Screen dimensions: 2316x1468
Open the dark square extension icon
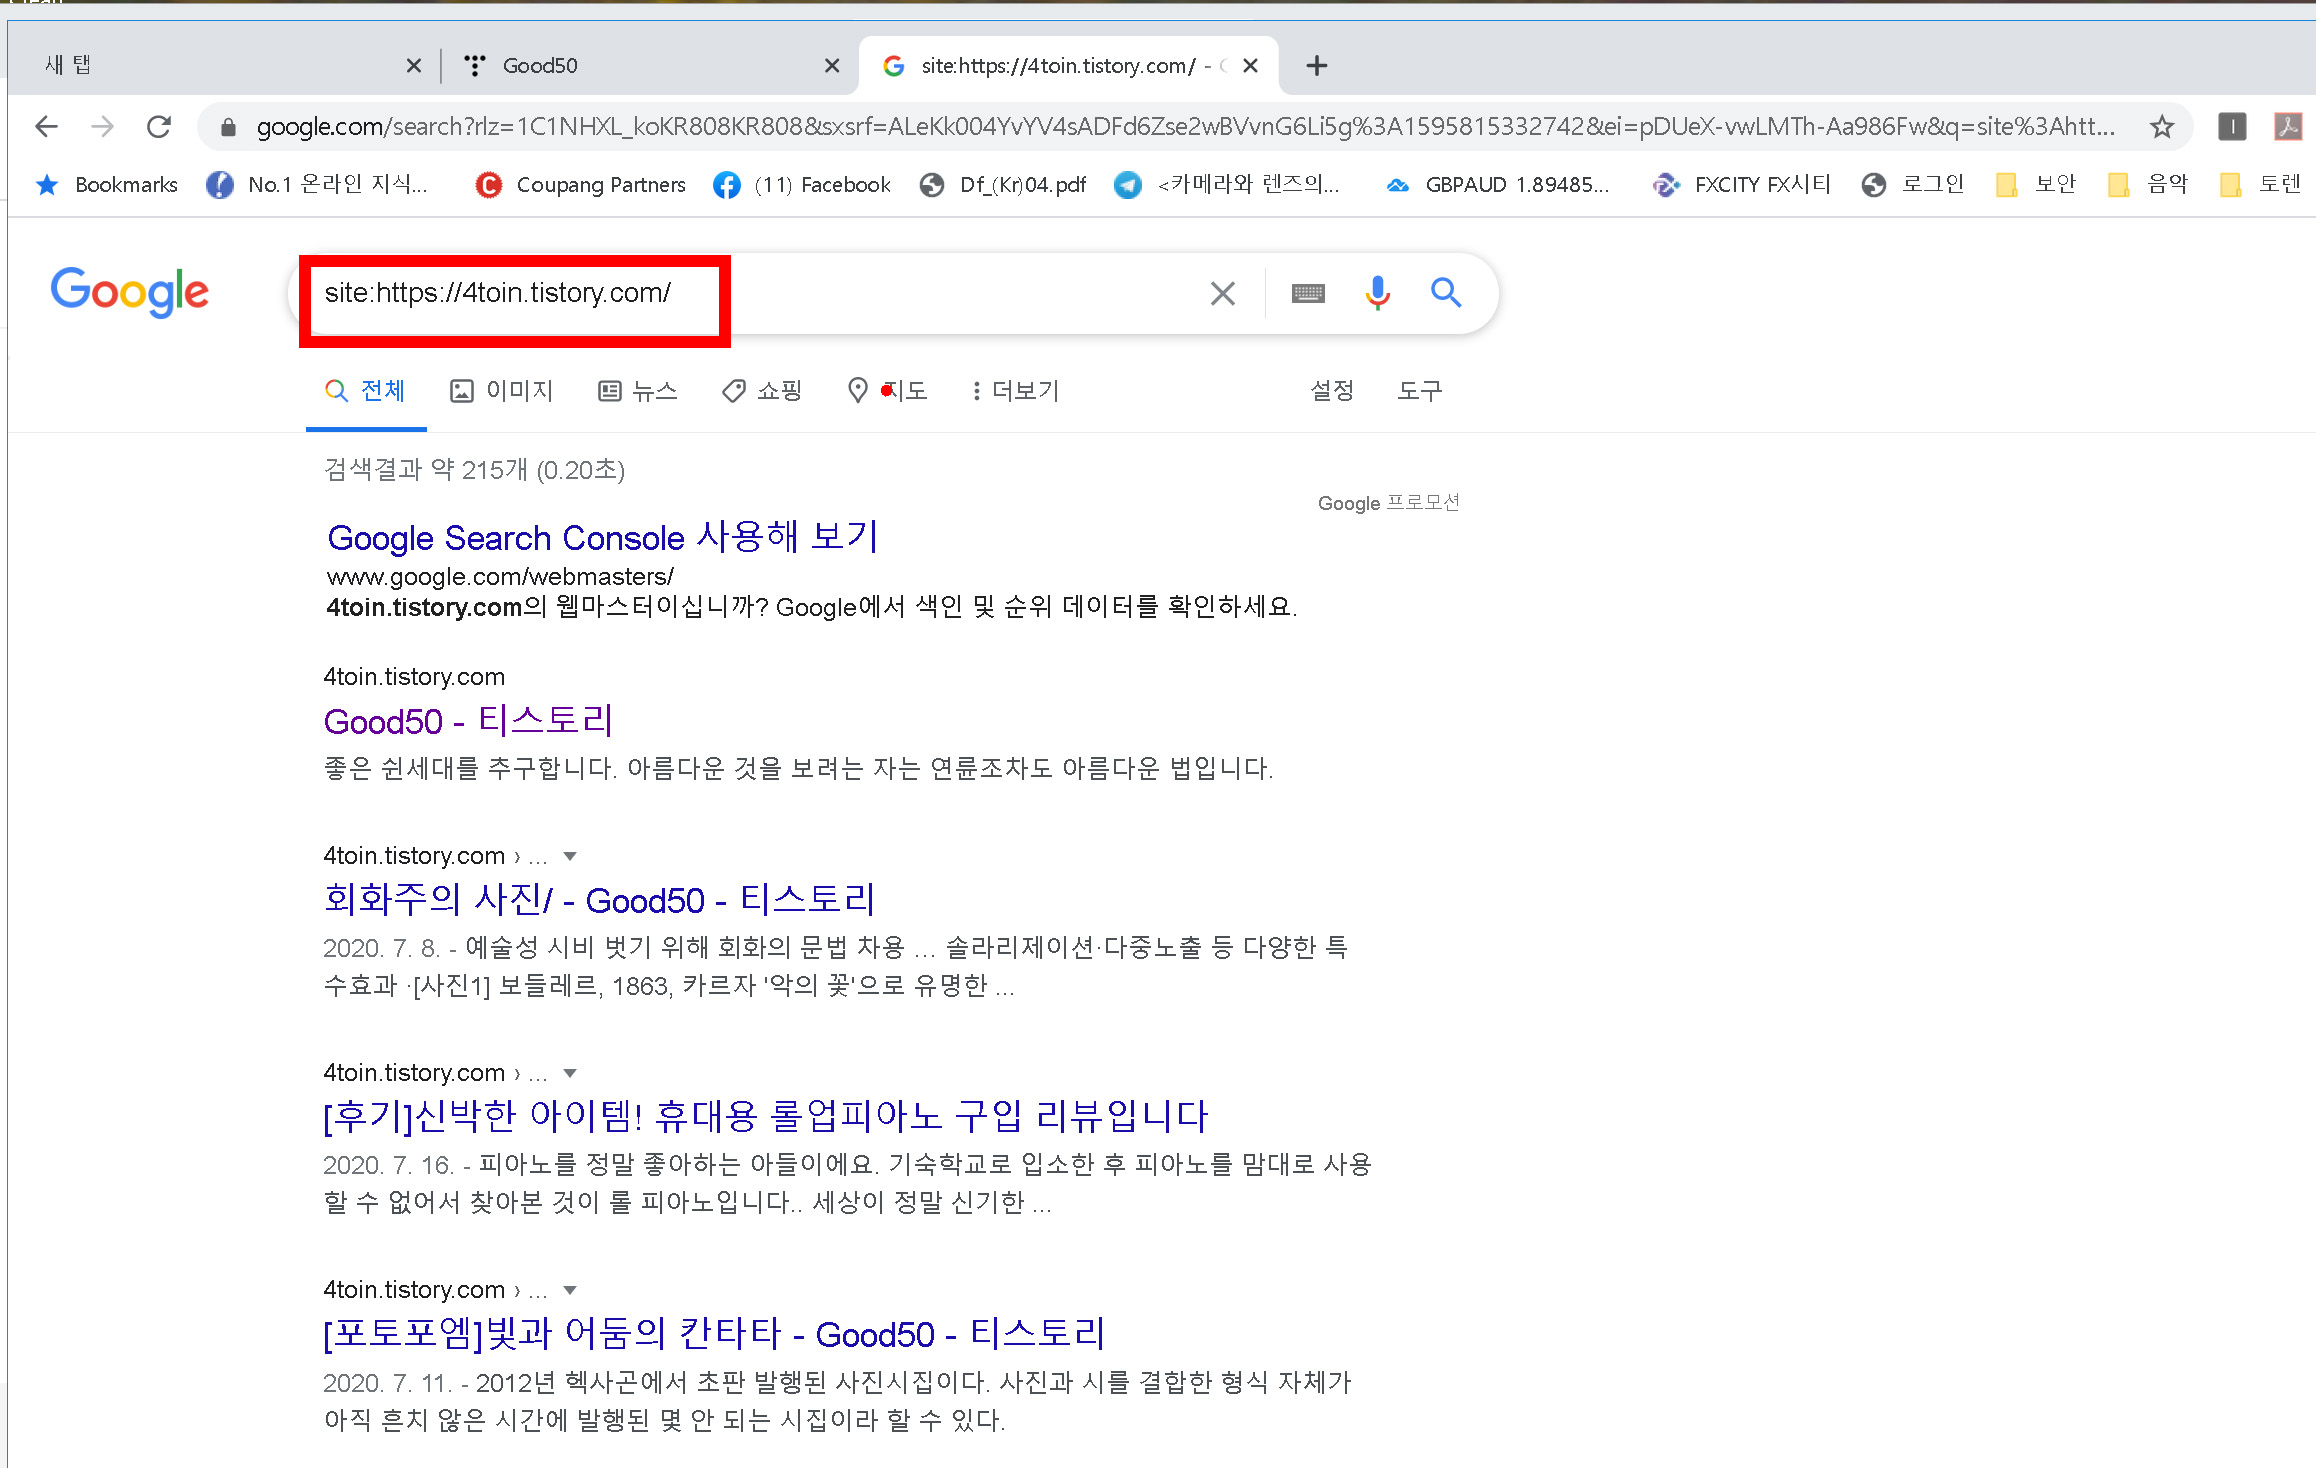pos(2232,127)
